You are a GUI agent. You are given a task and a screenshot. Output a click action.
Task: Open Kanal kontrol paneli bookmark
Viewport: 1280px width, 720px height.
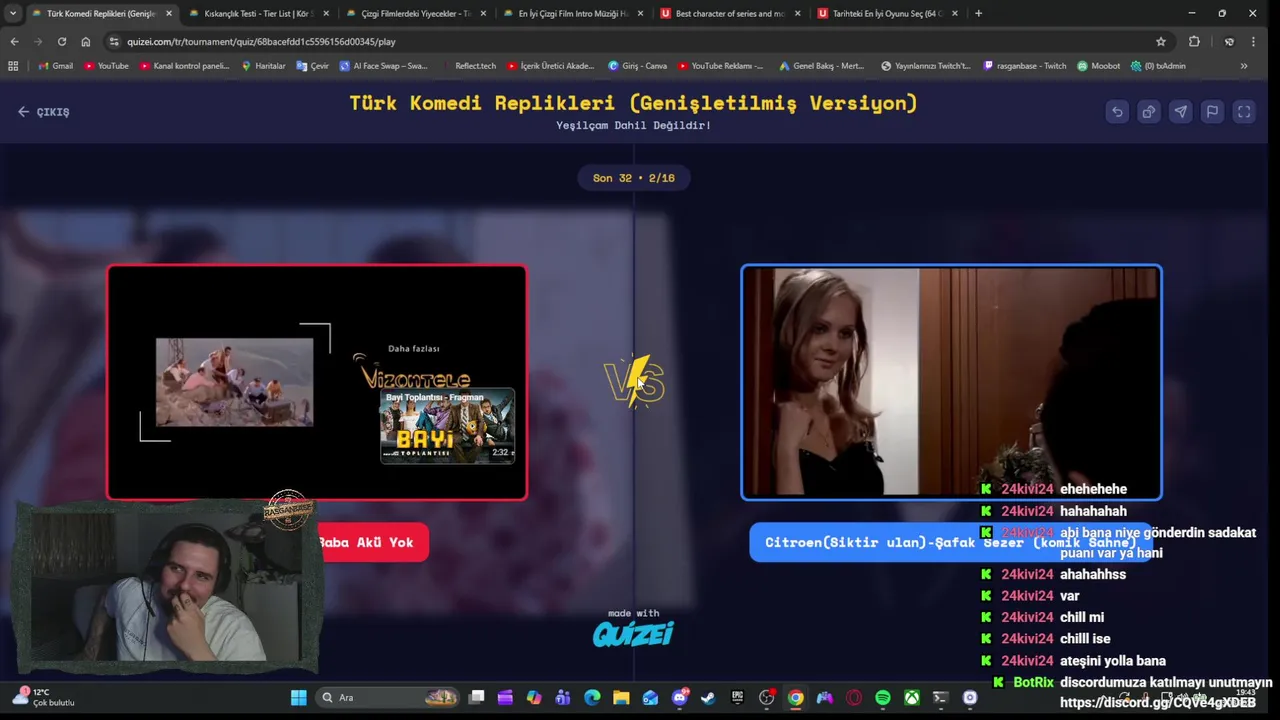pyautogui.click(x=185, y=66)
